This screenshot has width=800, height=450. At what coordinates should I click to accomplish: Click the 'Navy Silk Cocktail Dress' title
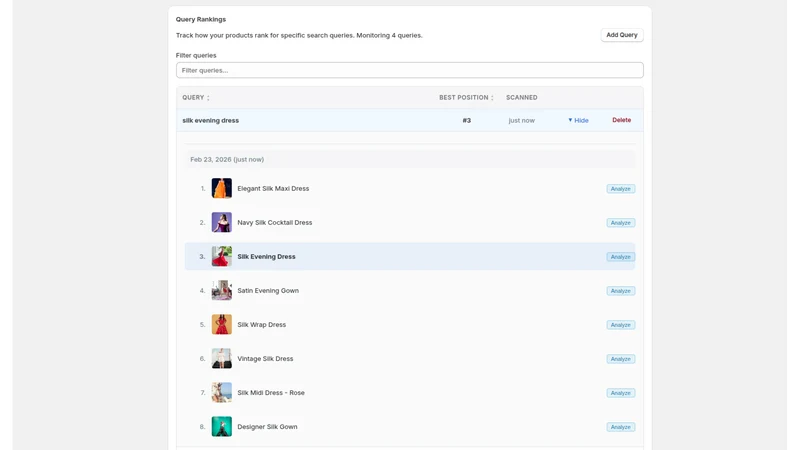point(274,222)
